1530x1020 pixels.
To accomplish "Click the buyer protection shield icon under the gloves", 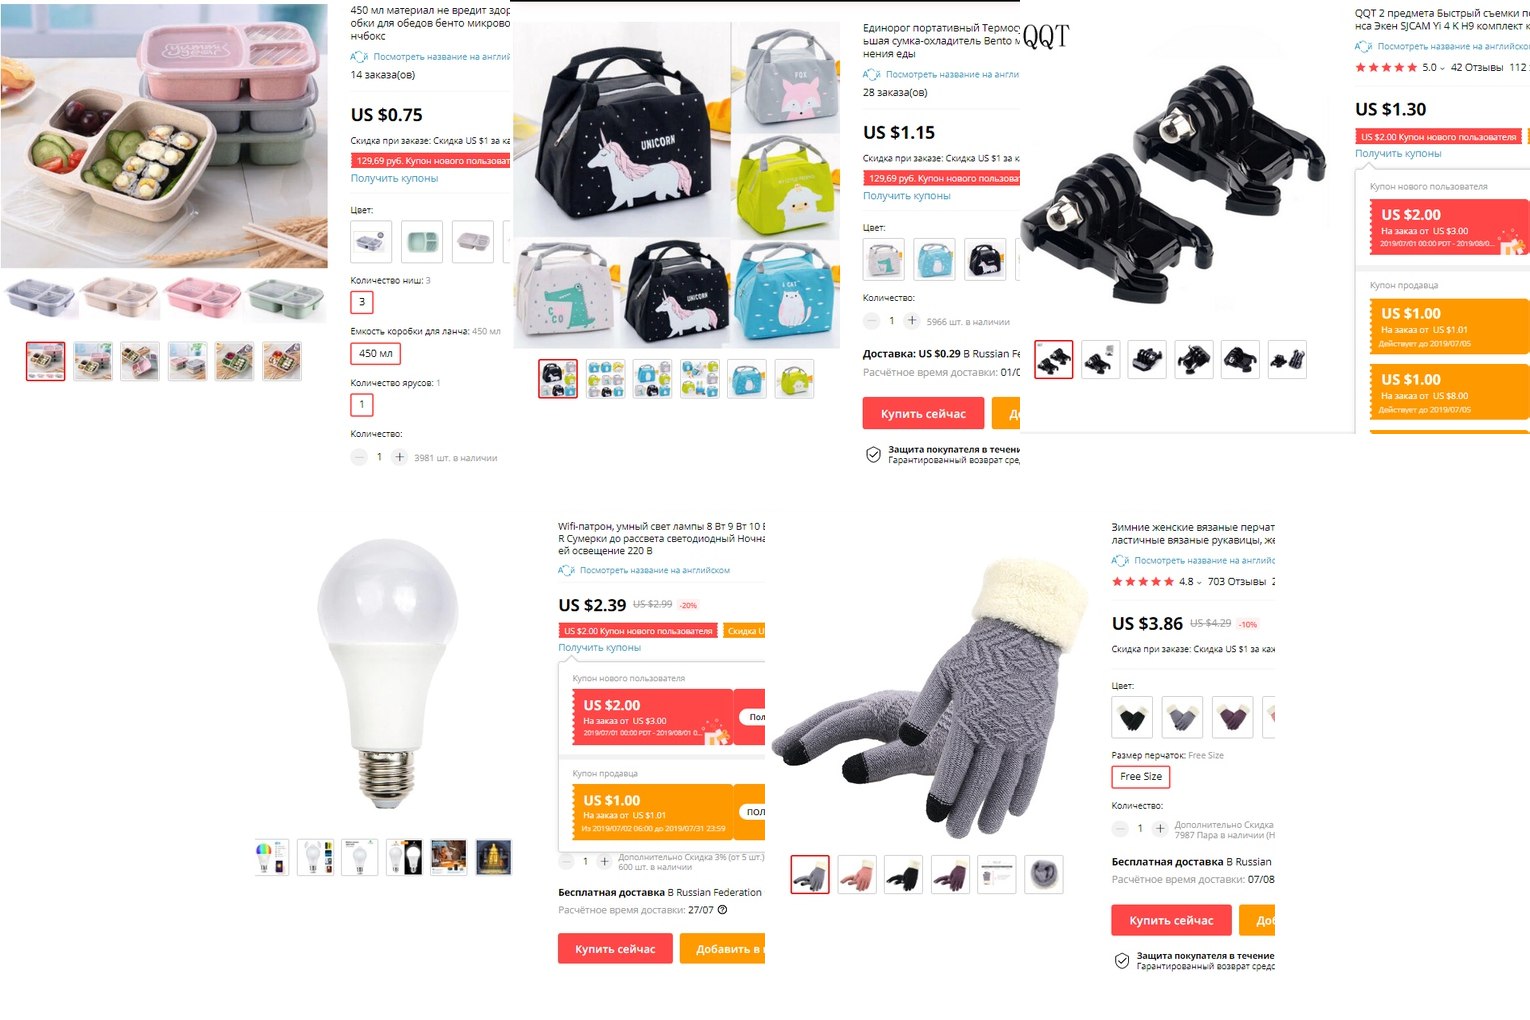I will pyautogui.click(x=1122, y=961).
